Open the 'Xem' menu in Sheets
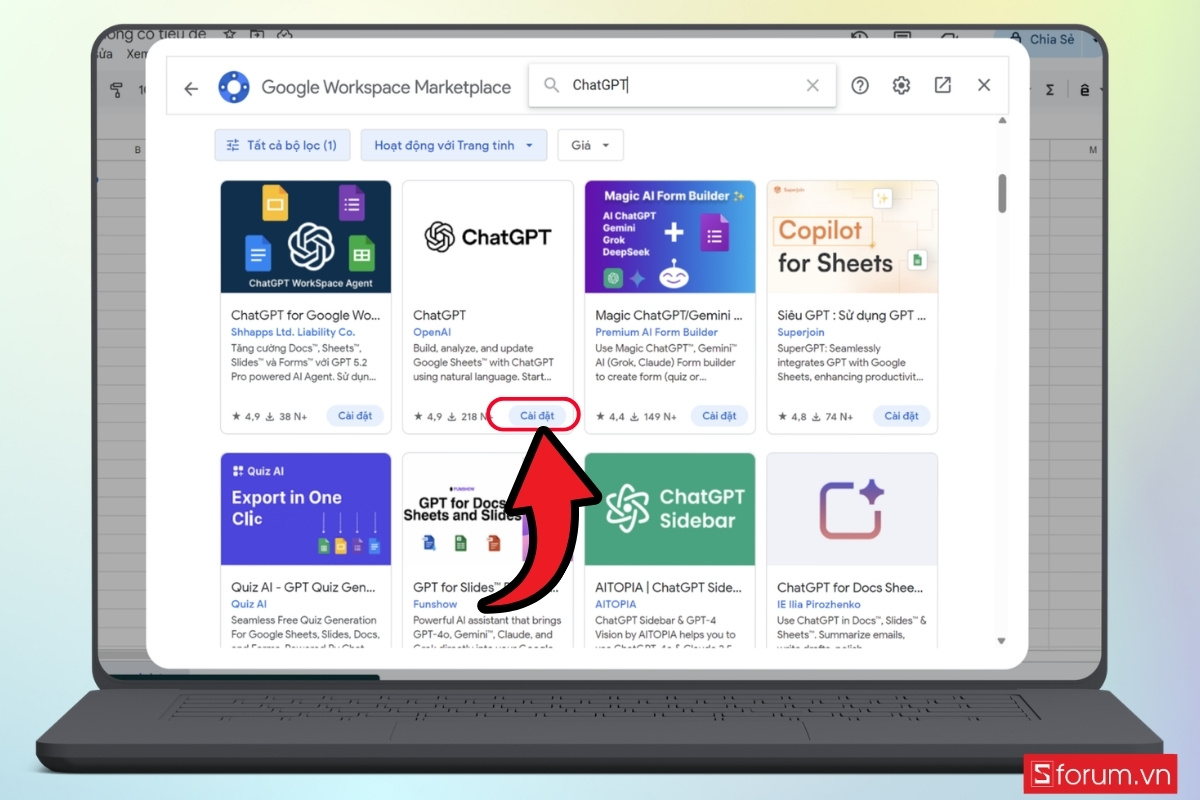The width and height of the screenshot is (1200, 800). [x=137, y=54]
